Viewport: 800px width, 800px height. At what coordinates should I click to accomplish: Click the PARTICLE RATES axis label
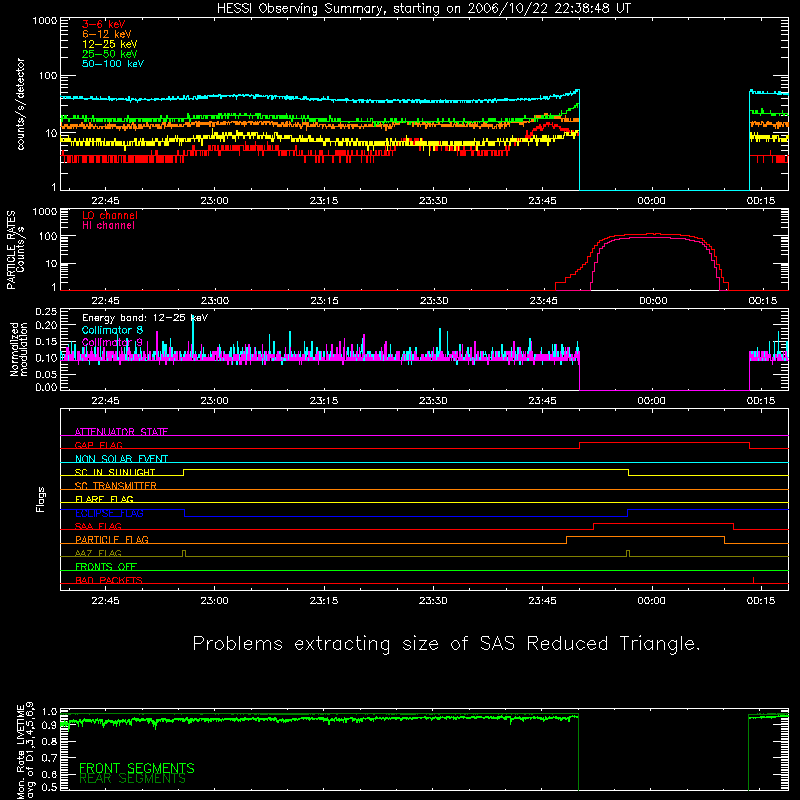point(15,250)
